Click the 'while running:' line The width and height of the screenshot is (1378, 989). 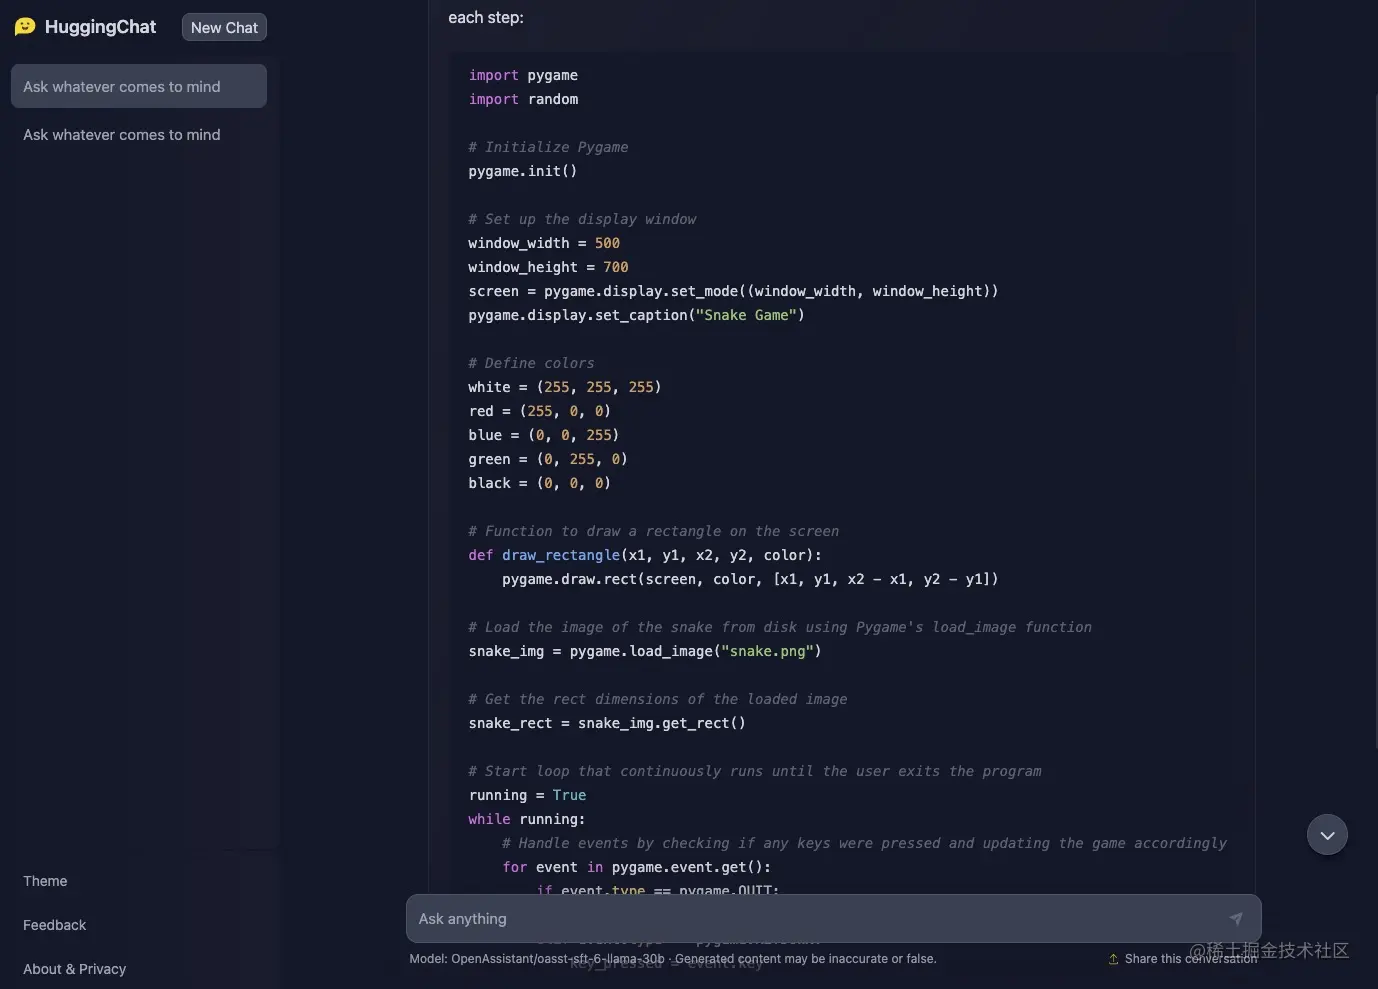tap(527, 819)
